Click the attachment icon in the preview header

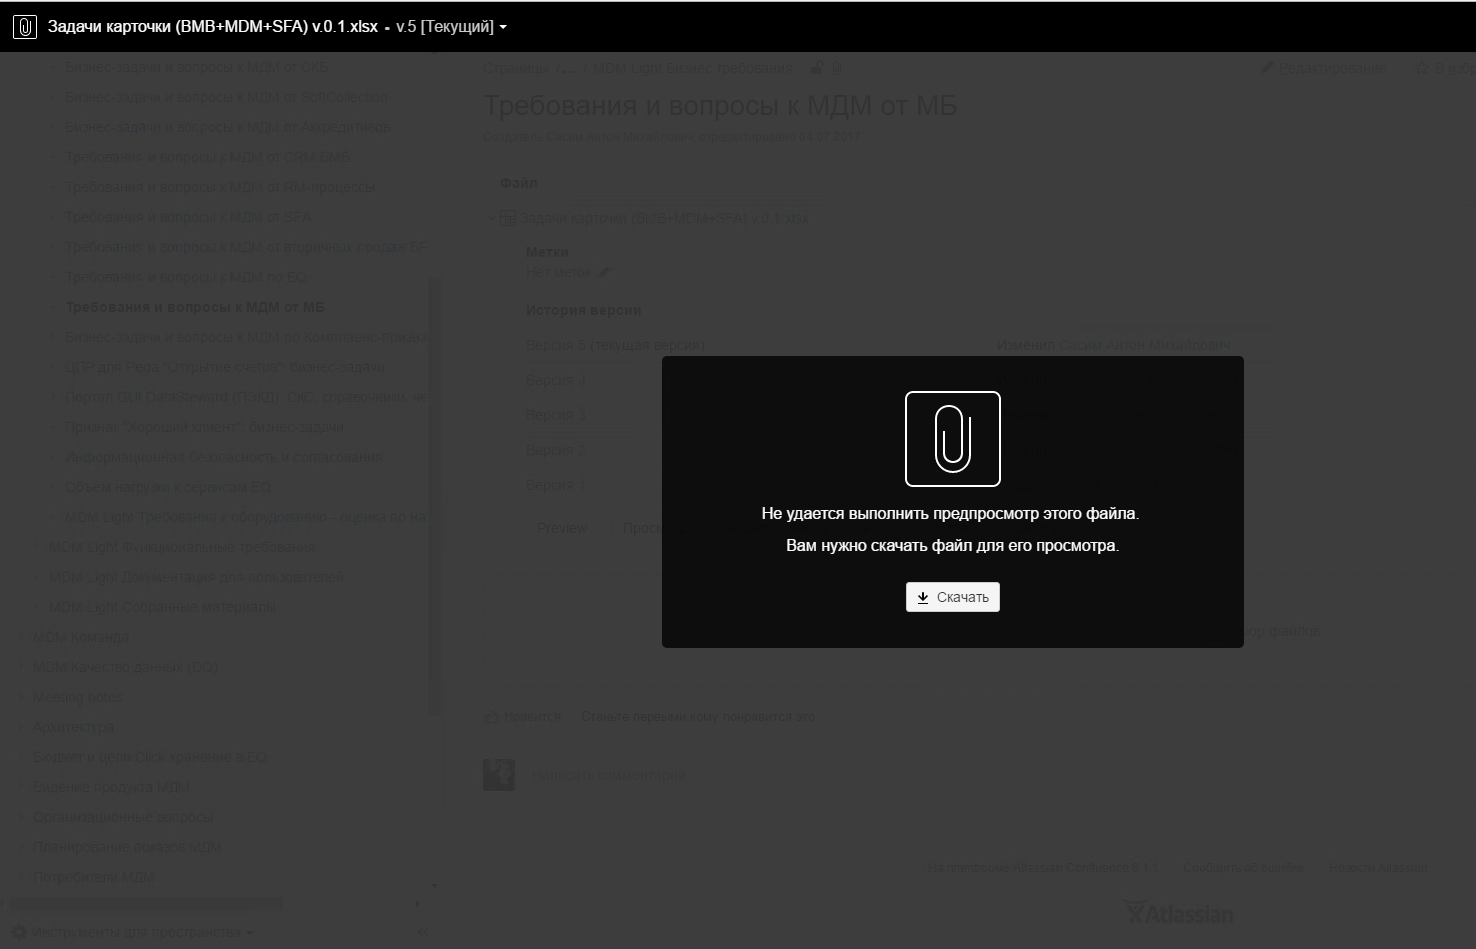click(25, 27)
